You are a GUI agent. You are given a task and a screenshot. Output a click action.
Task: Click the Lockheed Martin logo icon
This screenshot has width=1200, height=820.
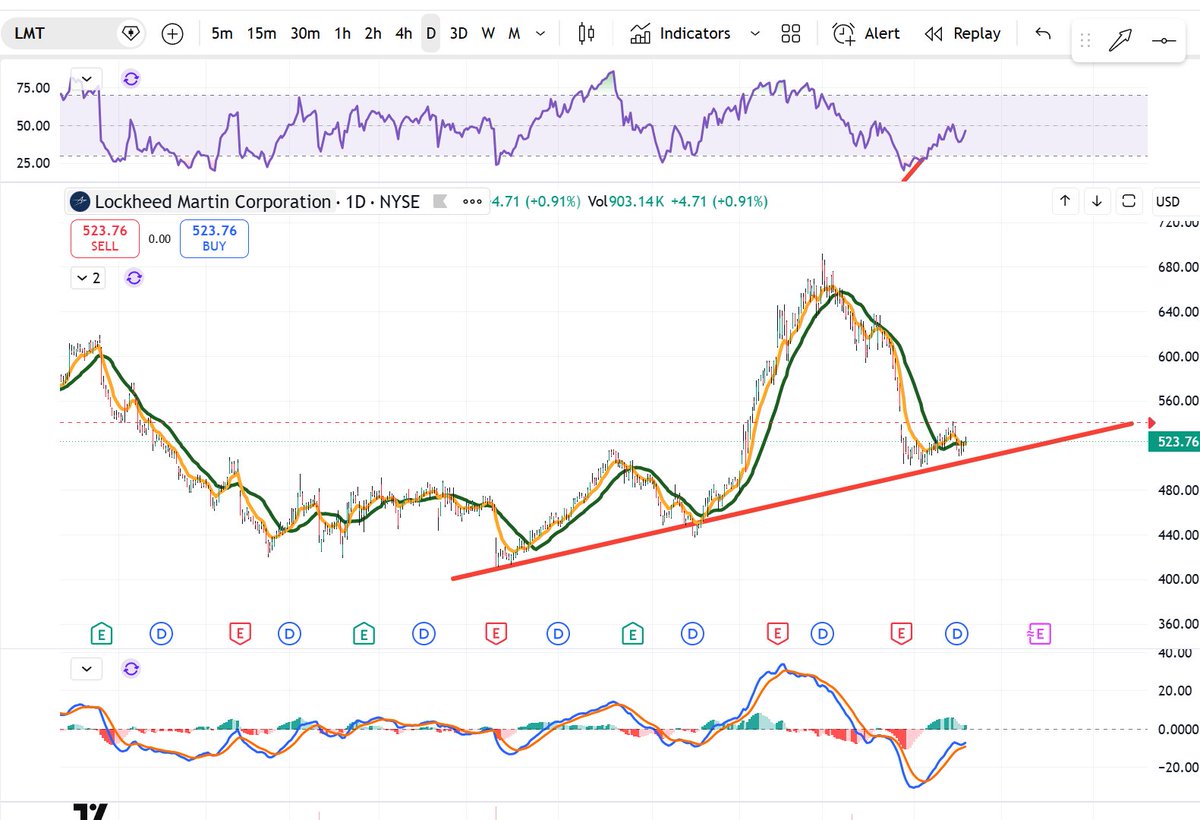tap(79, 202)
